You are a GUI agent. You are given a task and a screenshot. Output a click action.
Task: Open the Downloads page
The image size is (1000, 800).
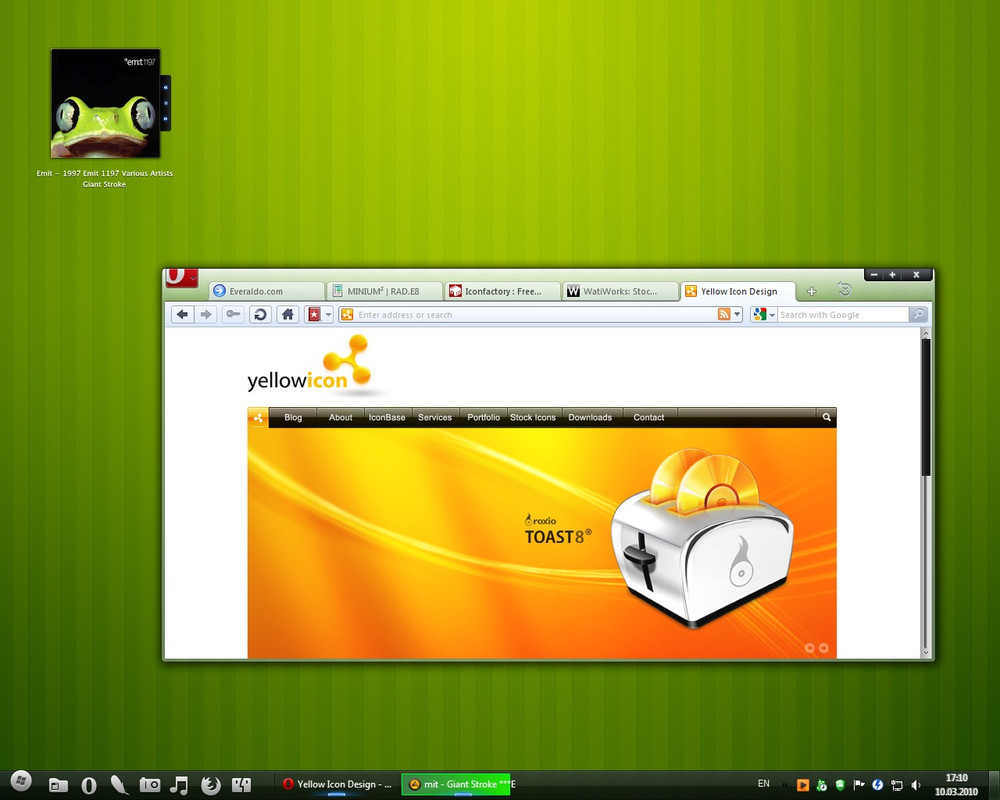point(591,418)
